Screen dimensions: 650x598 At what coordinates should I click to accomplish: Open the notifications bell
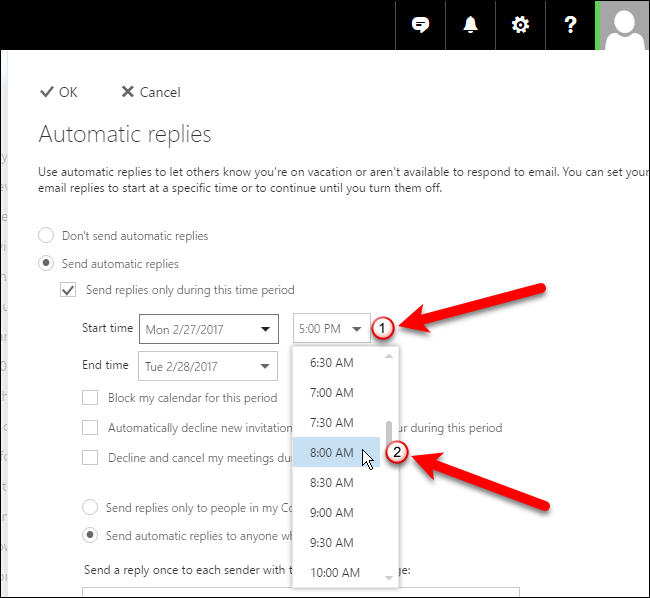click(x=470, y=25)
